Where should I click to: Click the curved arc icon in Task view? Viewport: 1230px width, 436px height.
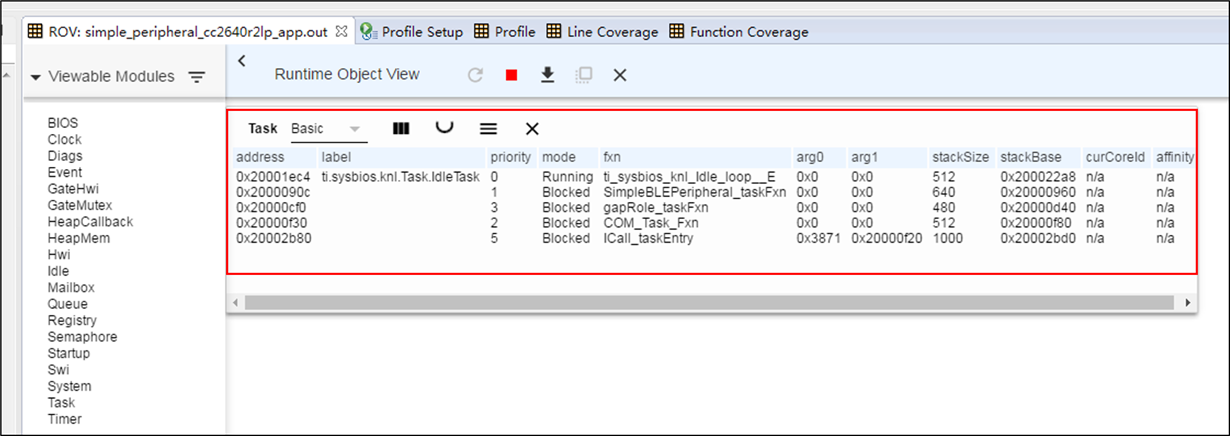(444, 127)
